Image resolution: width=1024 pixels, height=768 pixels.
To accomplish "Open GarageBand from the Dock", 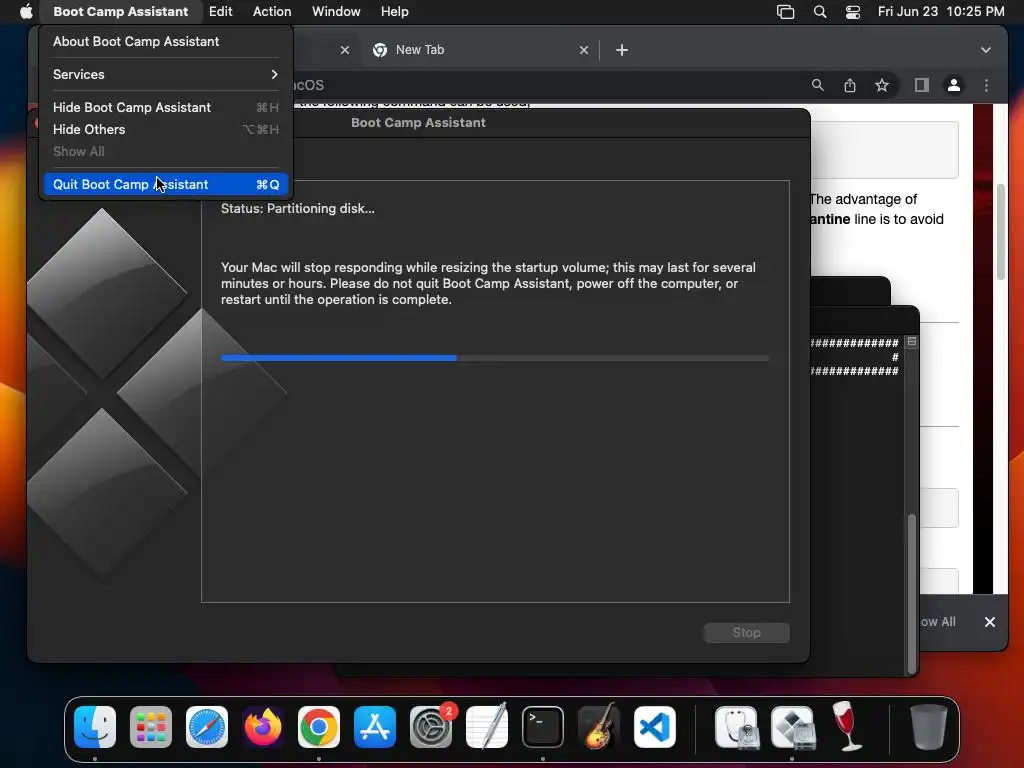I will [x=599, y=727].
